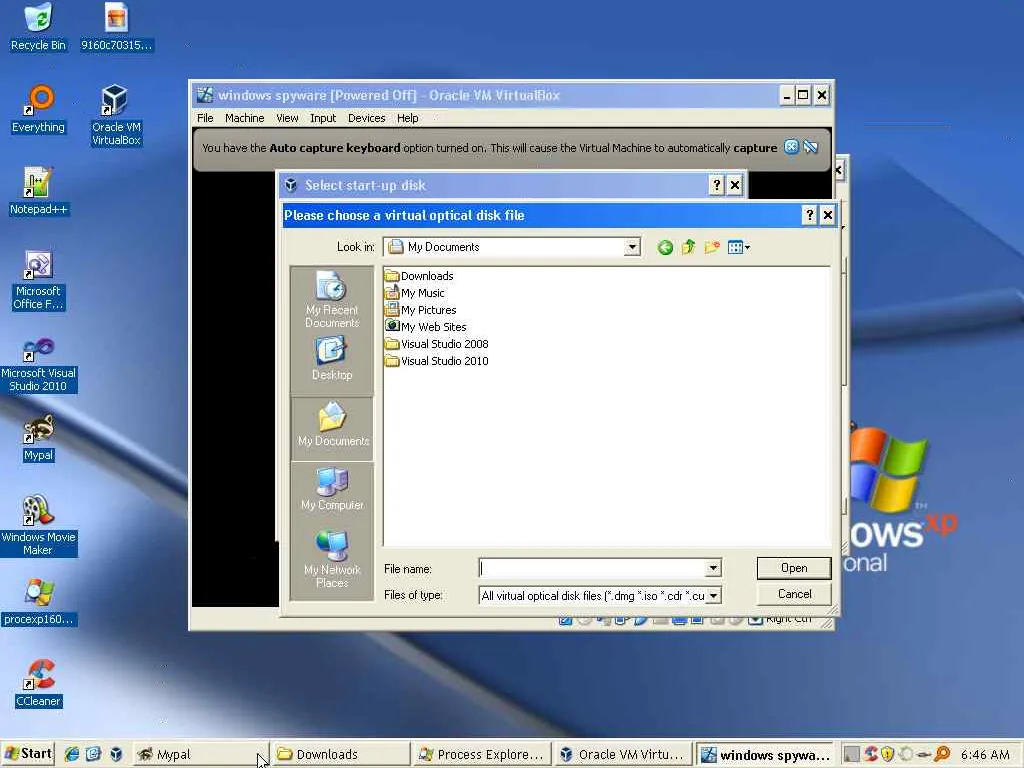
Task: Open My Recent Documents in sidebar
Action: click(332, 299)
